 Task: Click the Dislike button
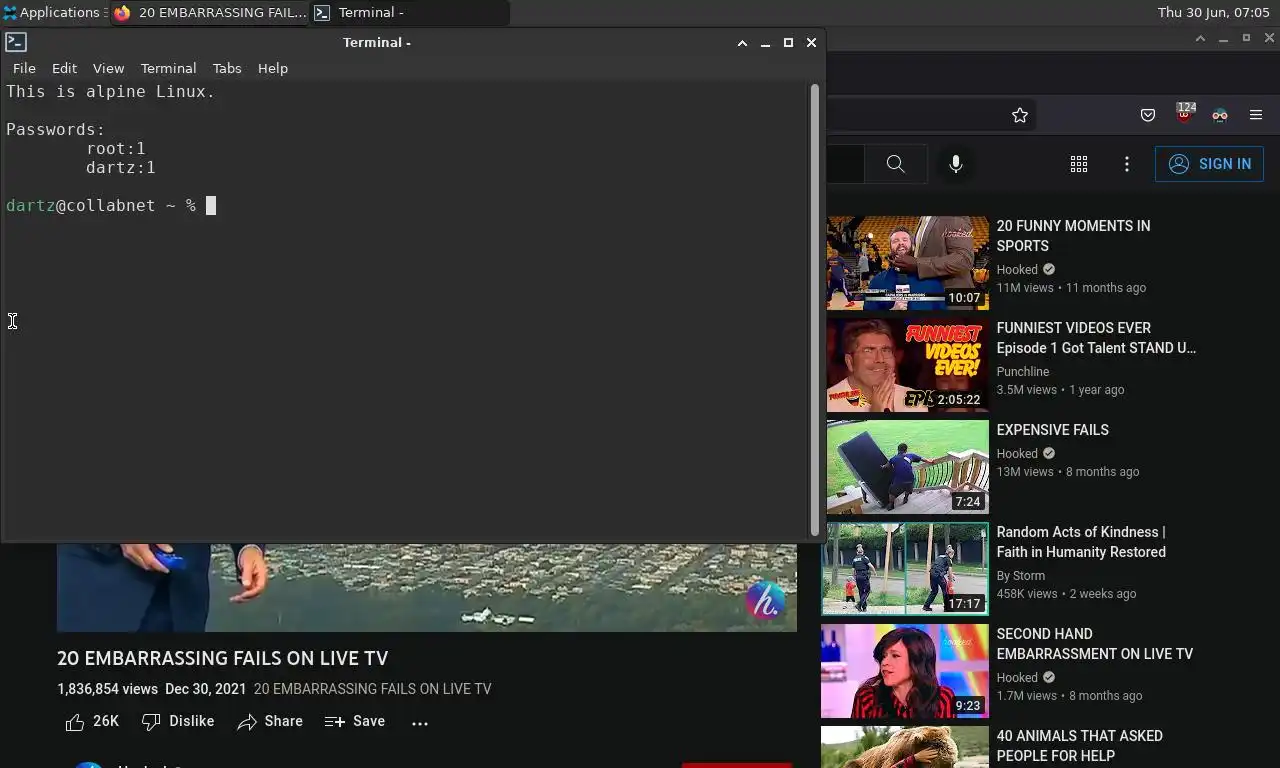coord(178,721)
